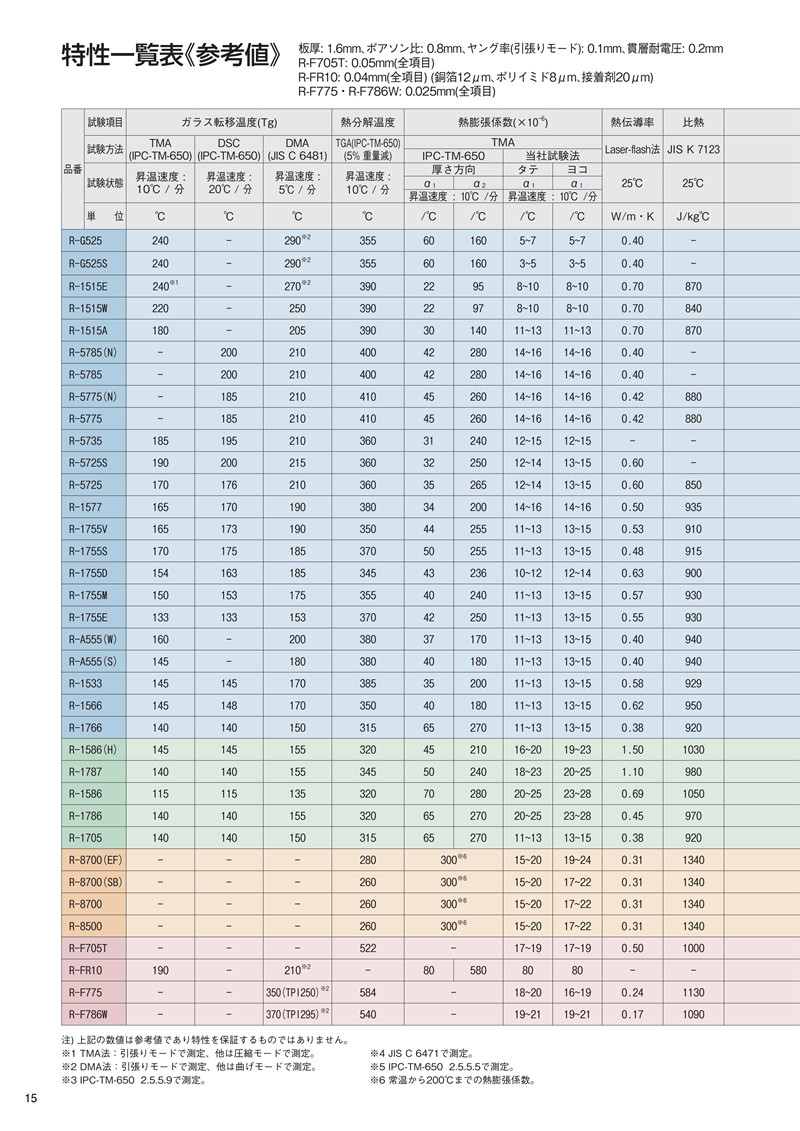800x1131 pixels.
Task: Select product name R-1755E
Action: click(x=88, y=617)
